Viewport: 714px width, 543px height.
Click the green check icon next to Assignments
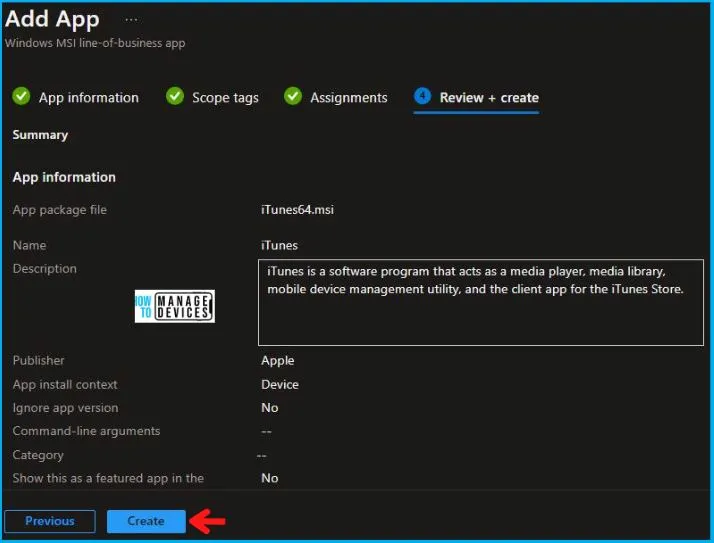(x=293, y=96)
